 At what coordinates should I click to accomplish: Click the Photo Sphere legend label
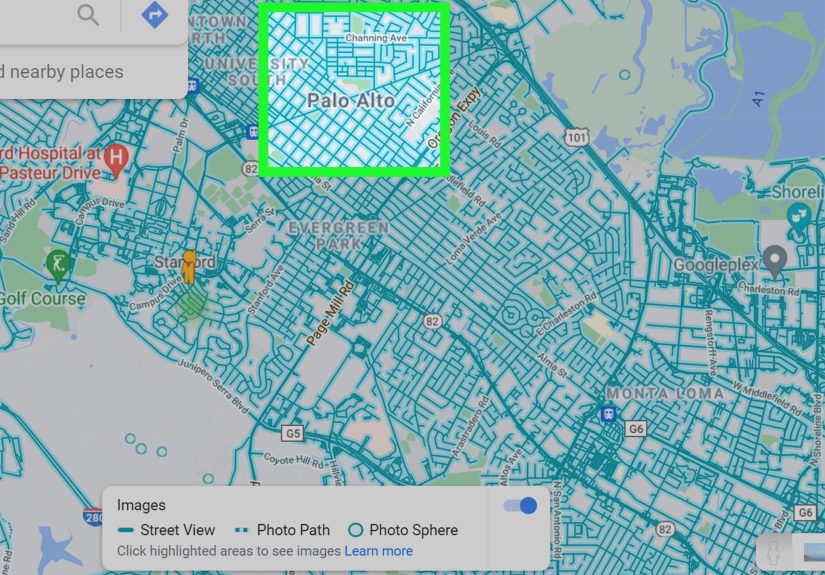click(x=414, y=530)
